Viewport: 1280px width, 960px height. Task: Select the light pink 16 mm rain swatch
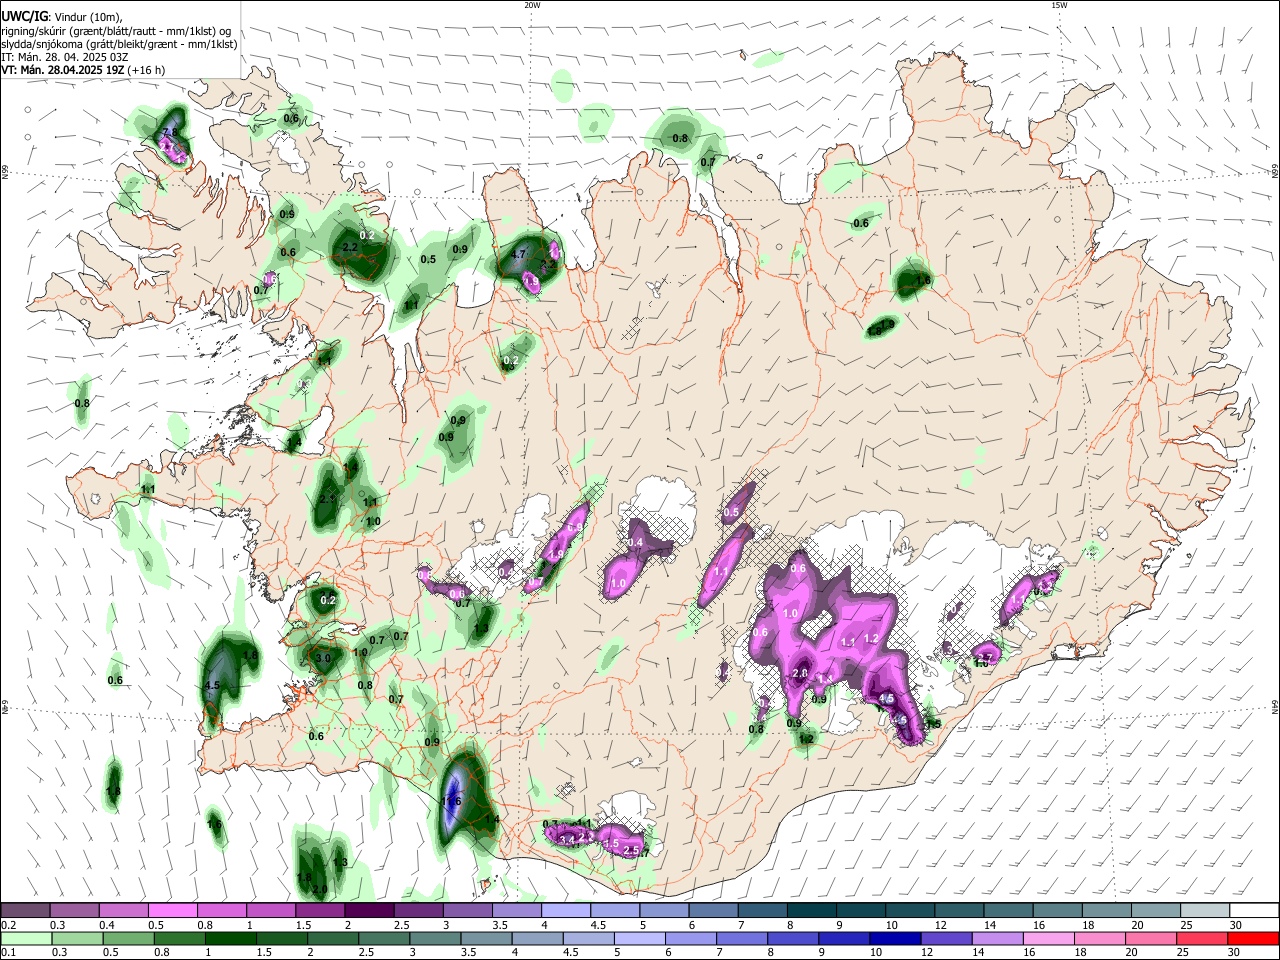tap(1048, 938)
